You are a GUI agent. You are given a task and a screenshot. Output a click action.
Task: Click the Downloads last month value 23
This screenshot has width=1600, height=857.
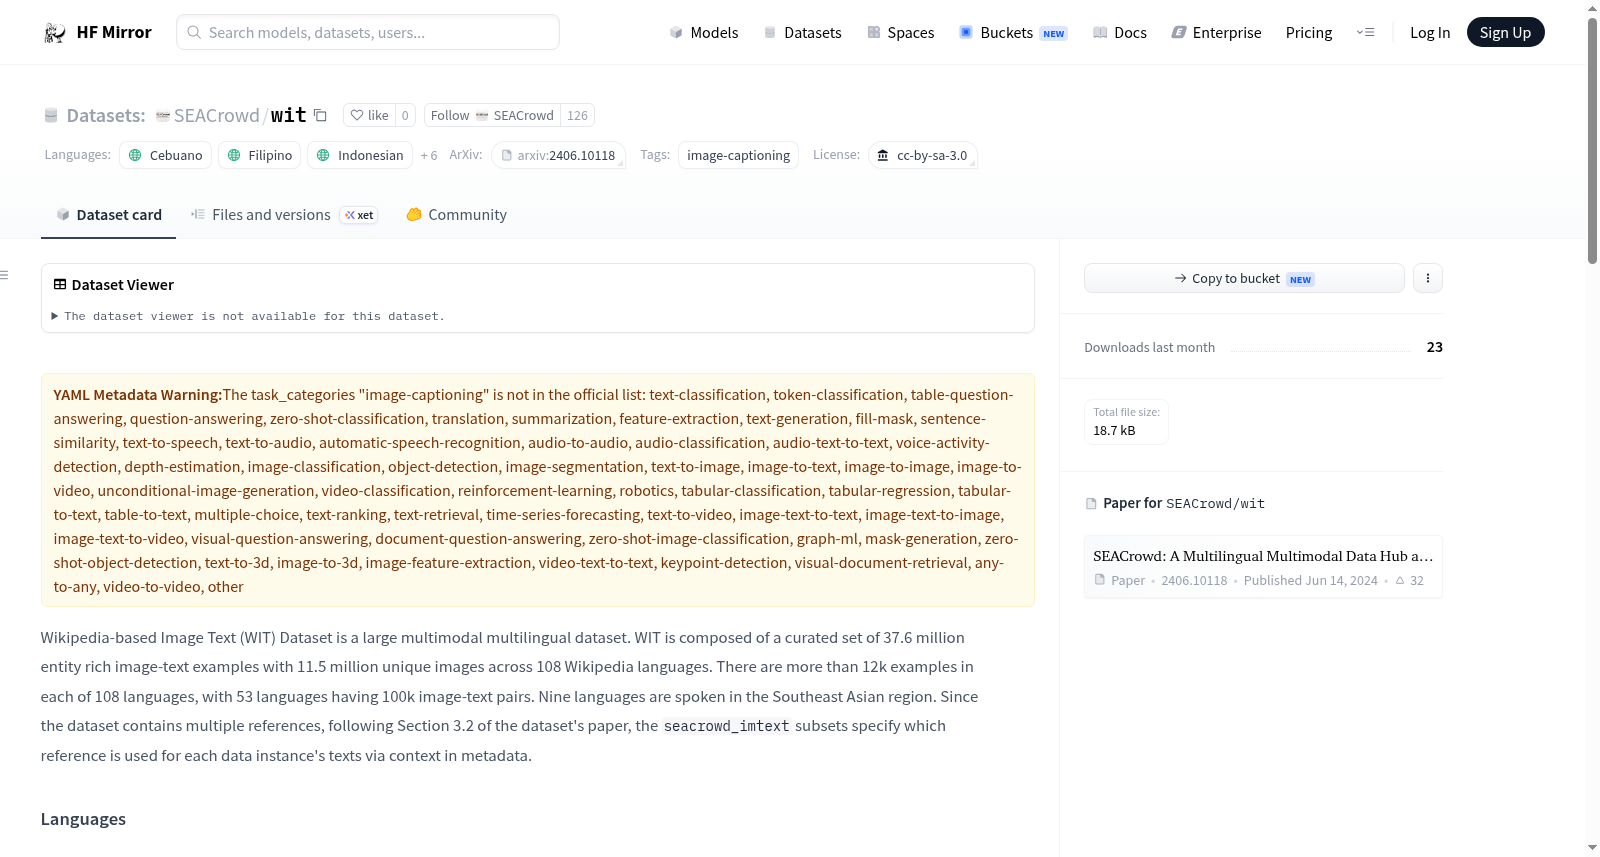point(1434,347)
